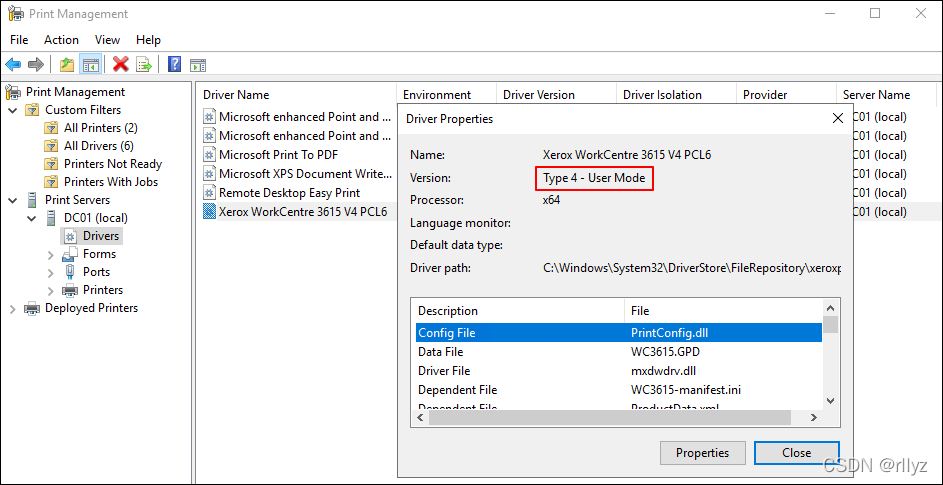This screenshot has height=485, width=943.
Task: Toggle the Show/Hide Action Pane icon
Action: [198, 64]
